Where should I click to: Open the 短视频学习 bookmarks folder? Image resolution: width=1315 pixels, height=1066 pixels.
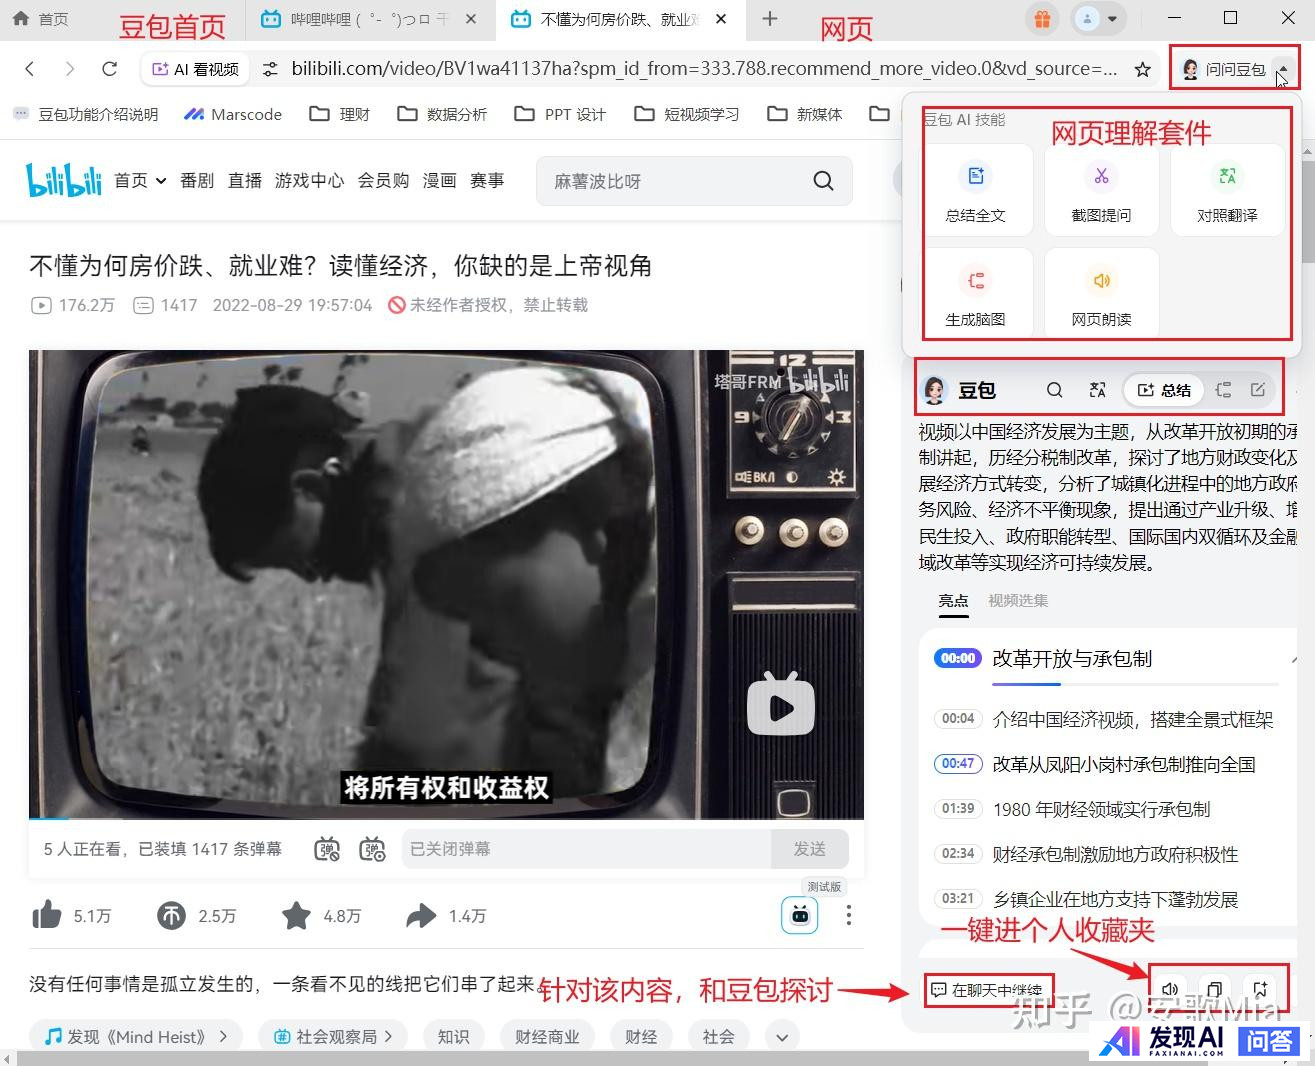(687, 114)
